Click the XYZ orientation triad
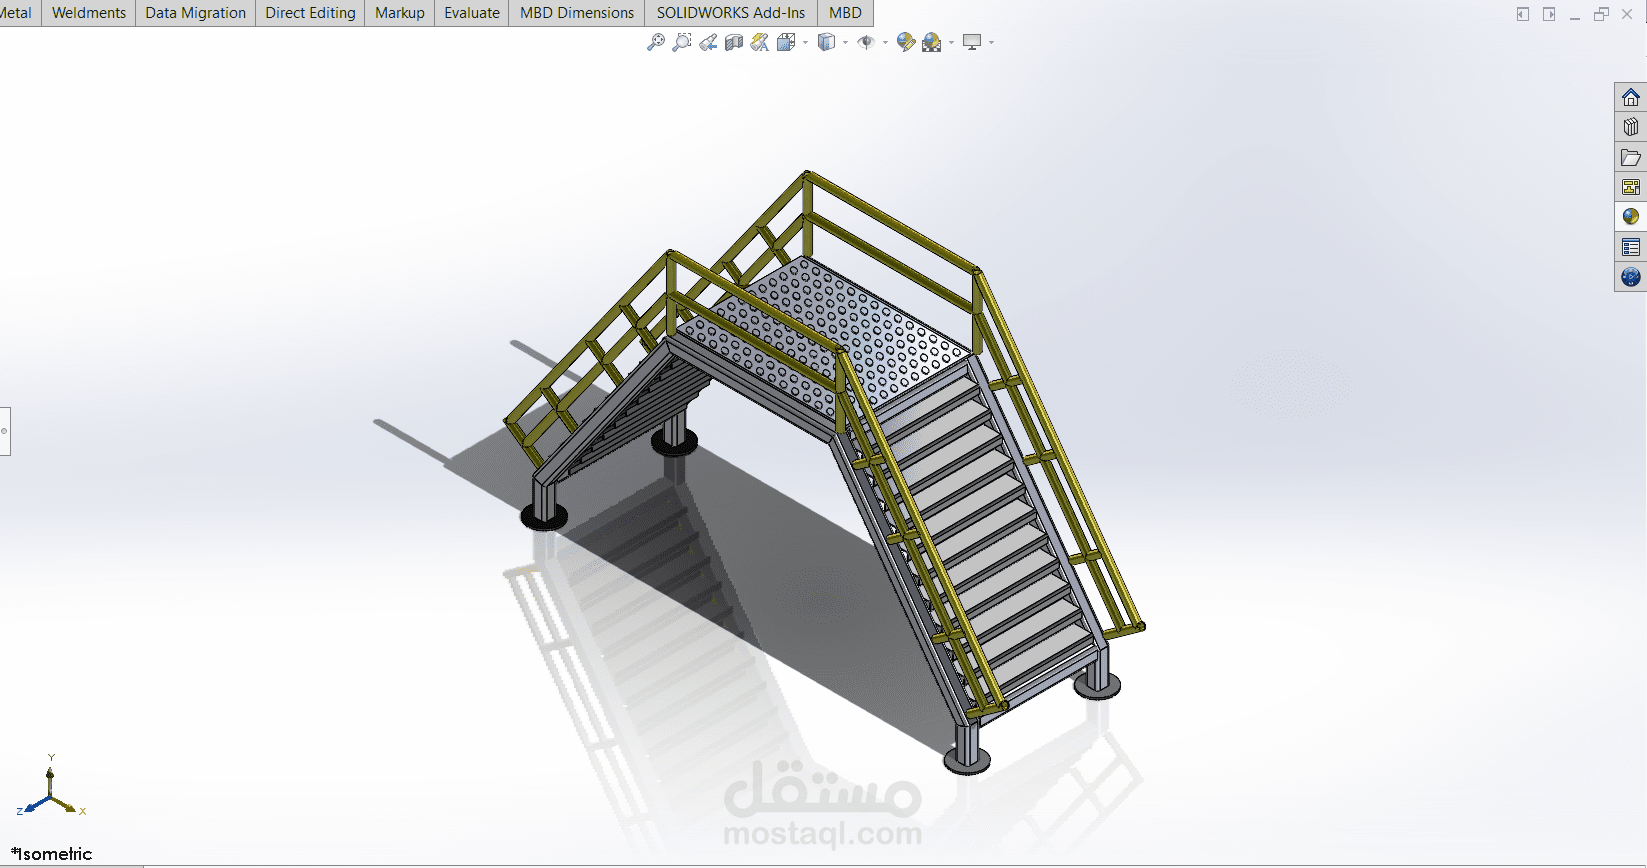The width and height of the screenshot is (1647, 868). click(x=51, y=786)
